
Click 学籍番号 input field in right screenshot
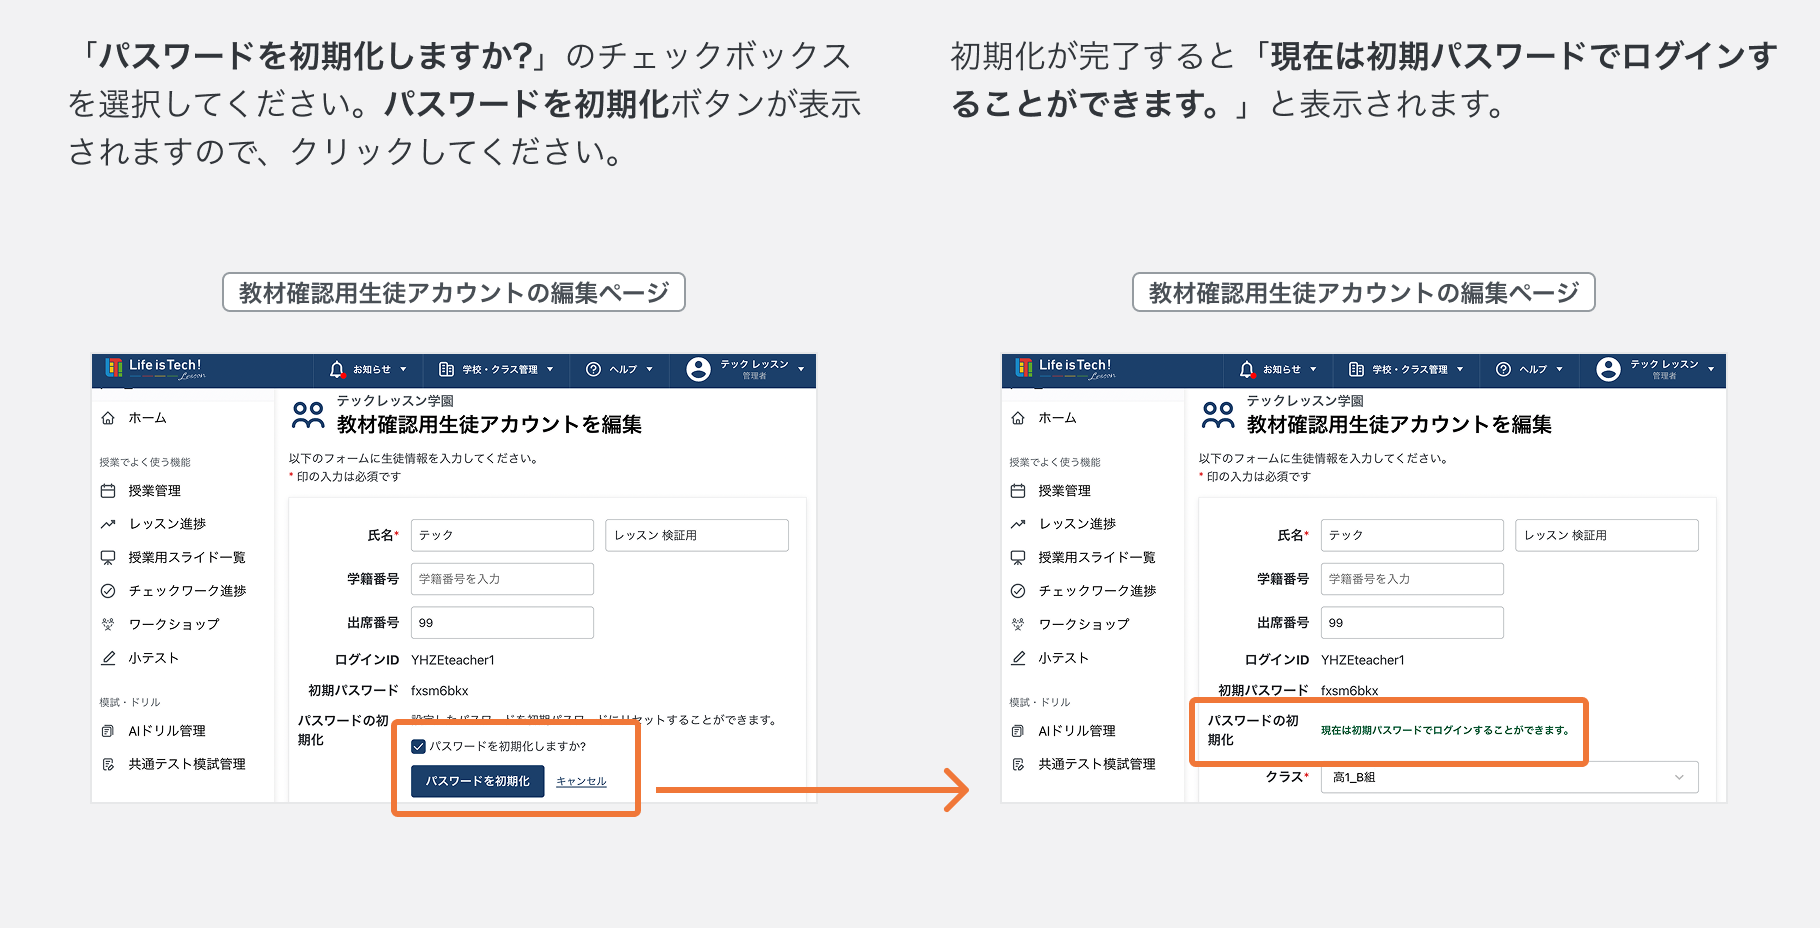[1412, 579]
